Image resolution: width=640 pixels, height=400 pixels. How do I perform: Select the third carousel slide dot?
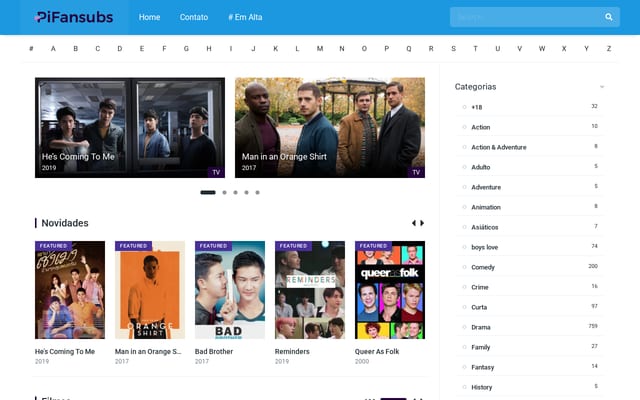tap(236, 192)
